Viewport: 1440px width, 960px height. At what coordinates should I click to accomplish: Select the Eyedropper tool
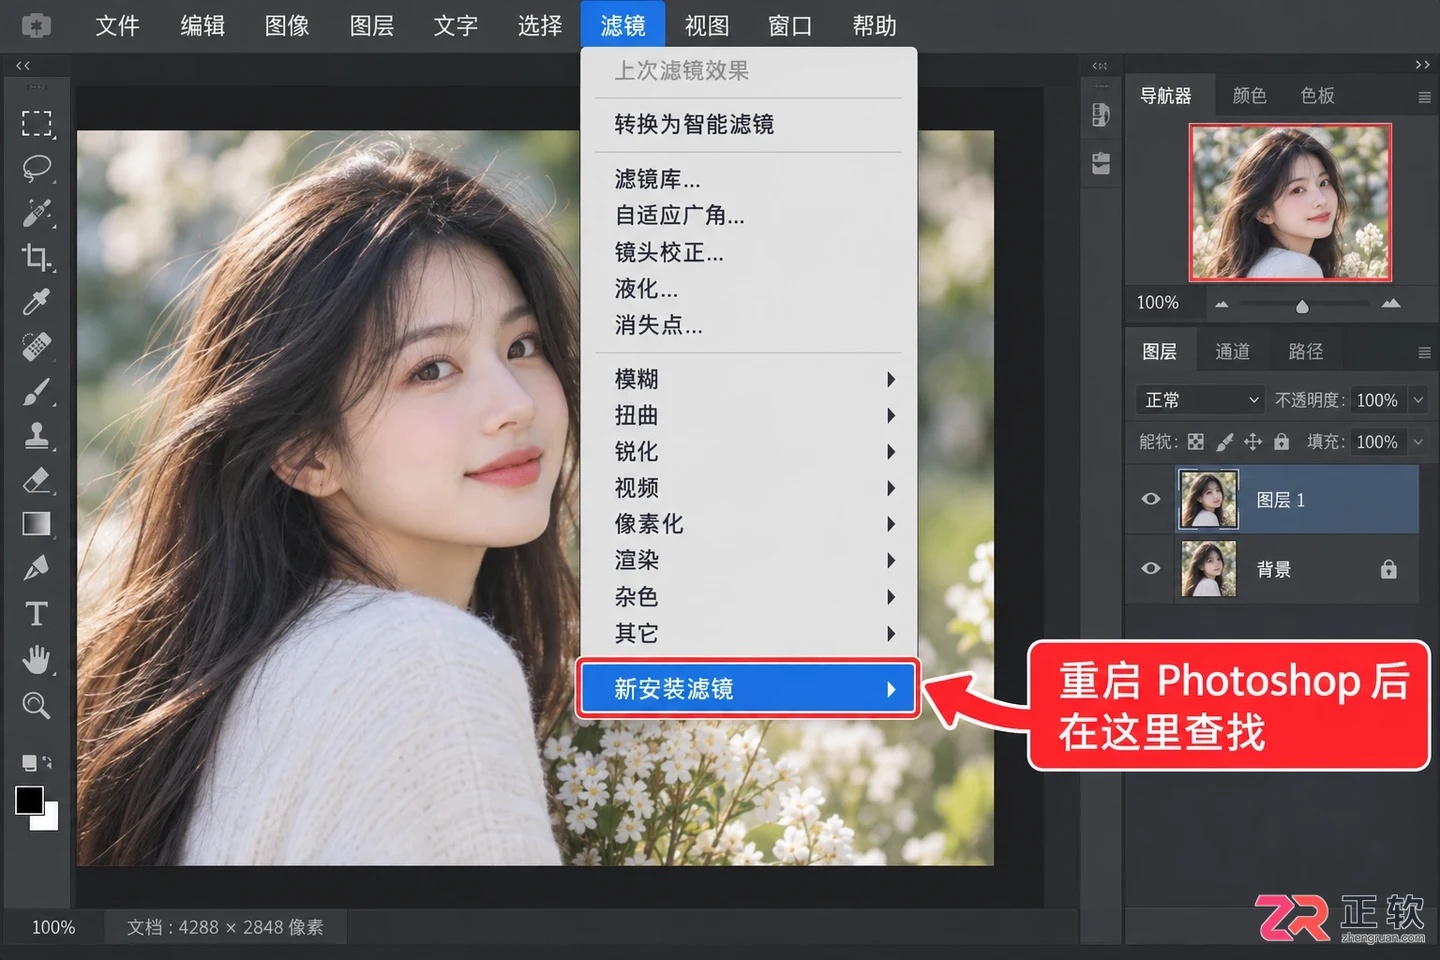[37, 301]
